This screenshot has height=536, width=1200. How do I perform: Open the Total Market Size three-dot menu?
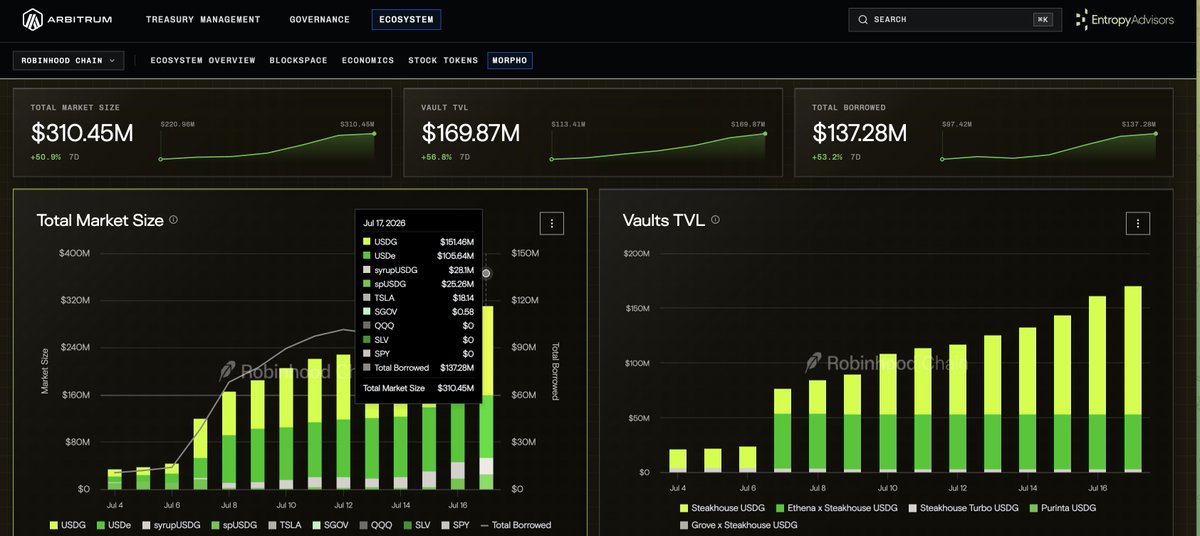552,223
